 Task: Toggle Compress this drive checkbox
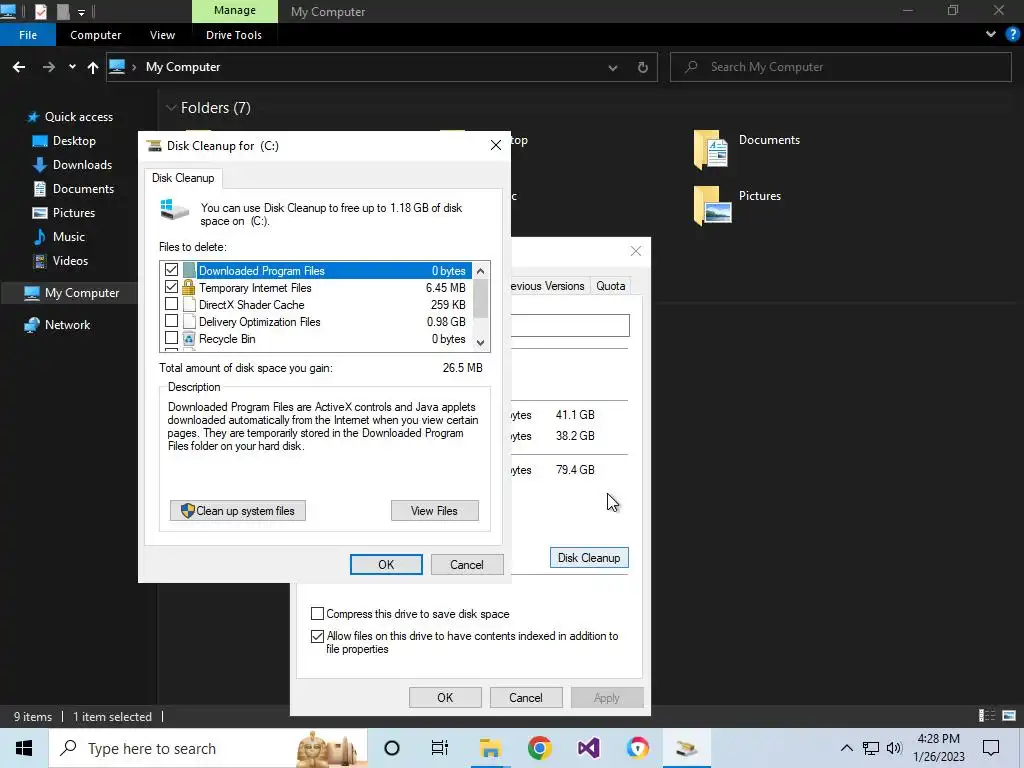(317, 614)
